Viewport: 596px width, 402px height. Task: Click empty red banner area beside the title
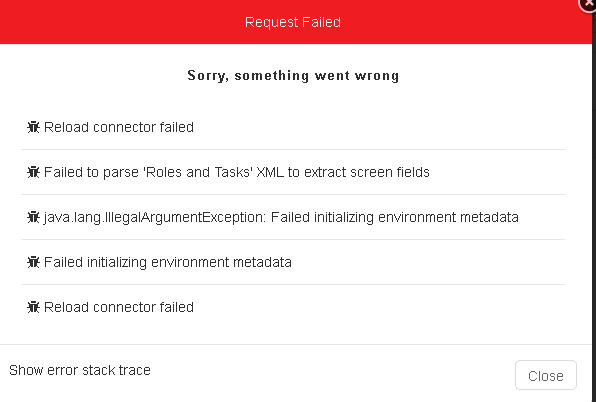click(114, 22)
